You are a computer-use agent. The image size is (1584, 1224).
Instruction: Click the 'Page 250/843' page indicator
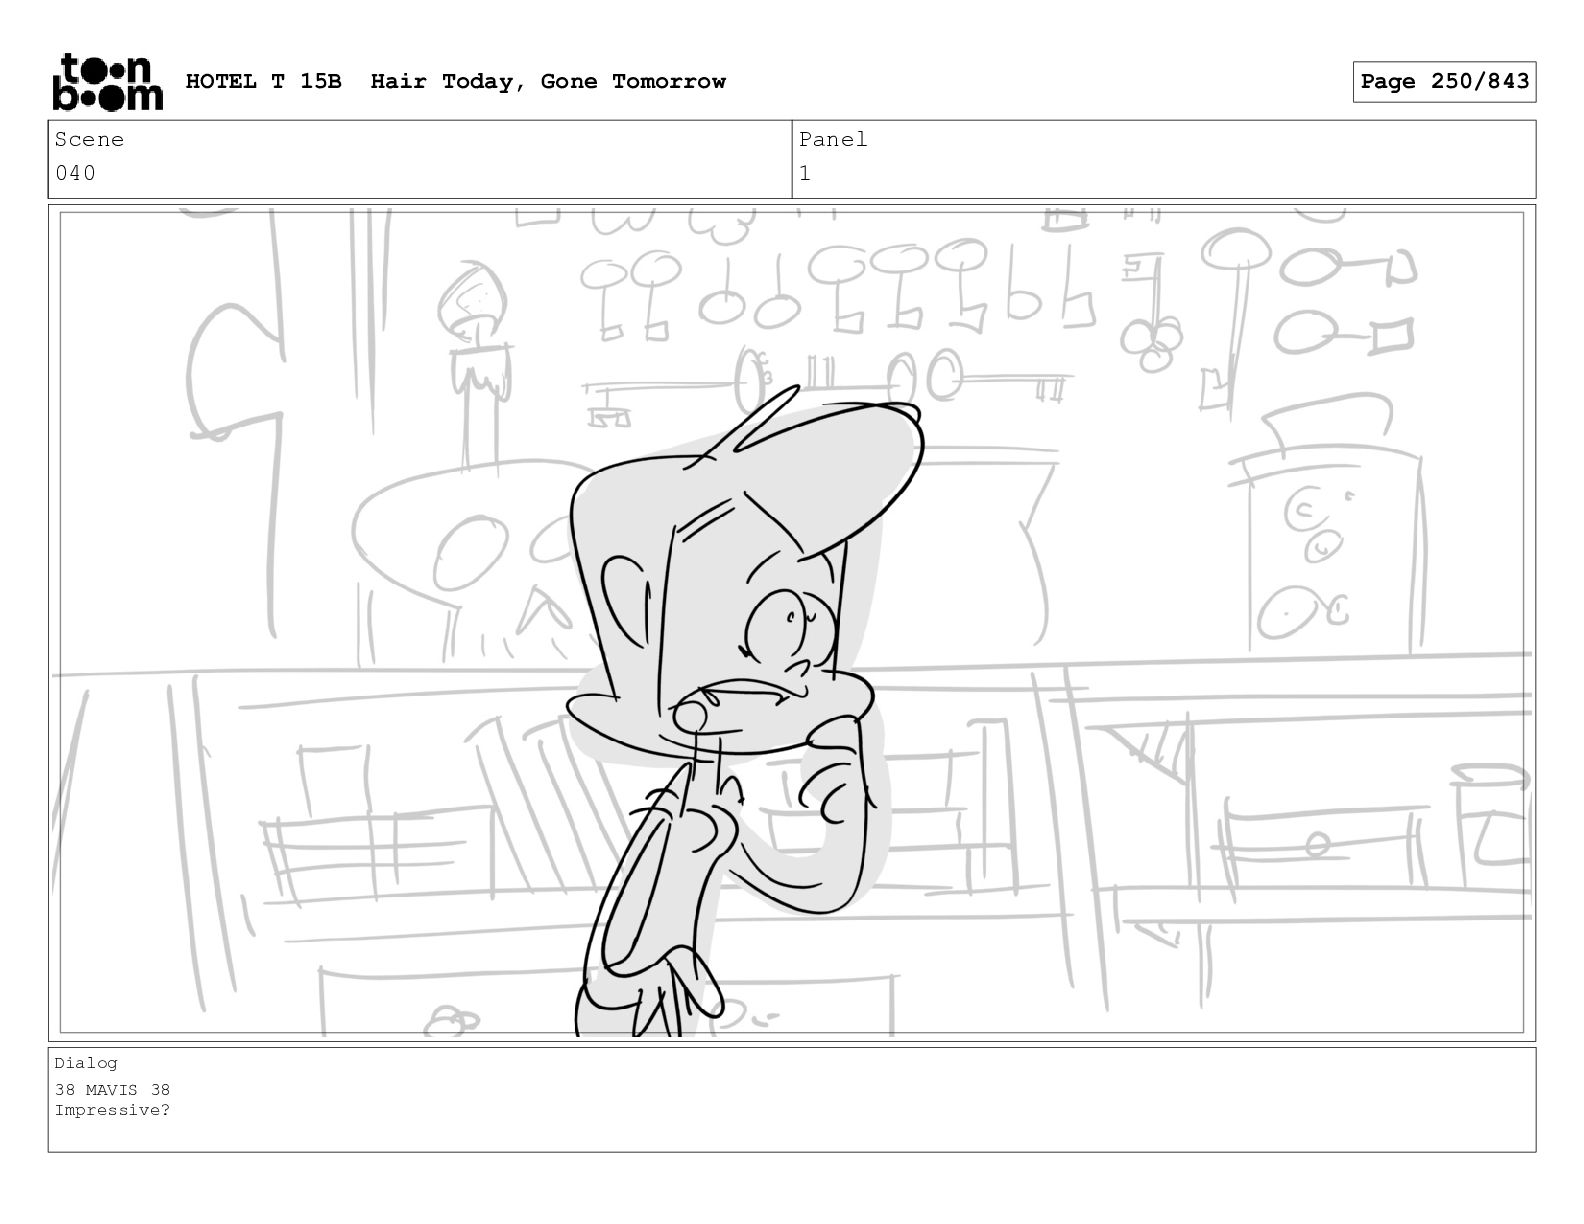click(x=1444, y=82)
